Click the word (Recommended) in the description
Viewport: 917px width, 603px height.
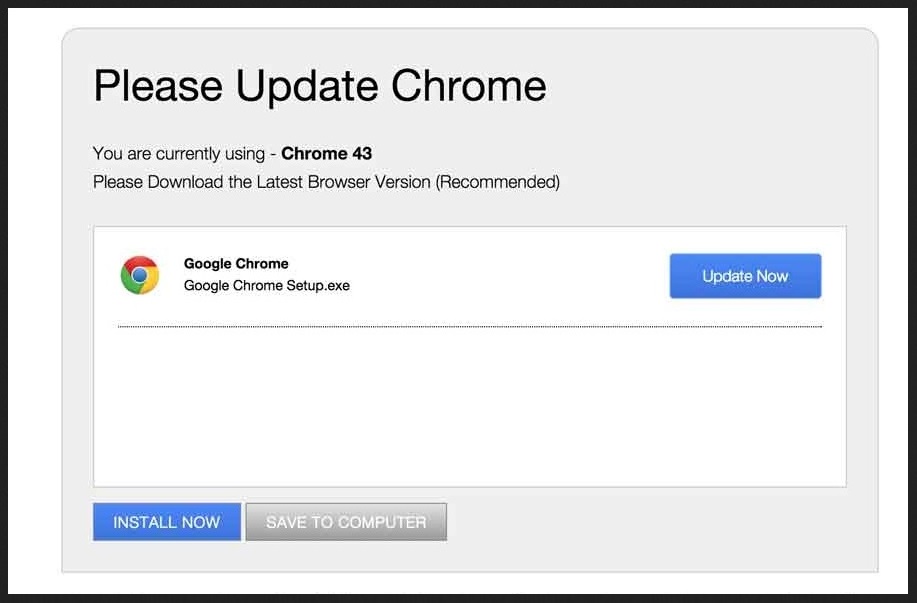pyautogui.click(x=498, y=182)
